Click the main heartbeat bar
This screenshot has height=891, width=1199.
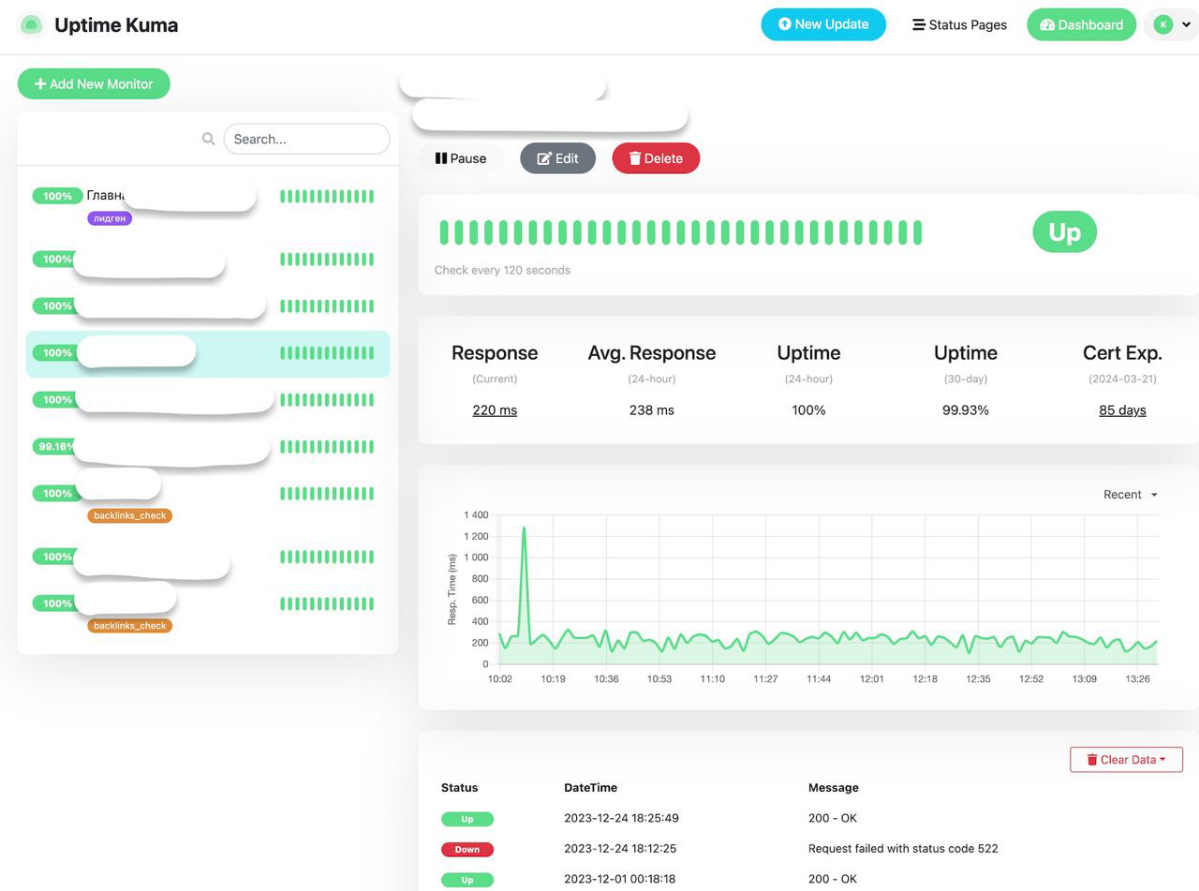pyautogui.click(x=681, y=232)
